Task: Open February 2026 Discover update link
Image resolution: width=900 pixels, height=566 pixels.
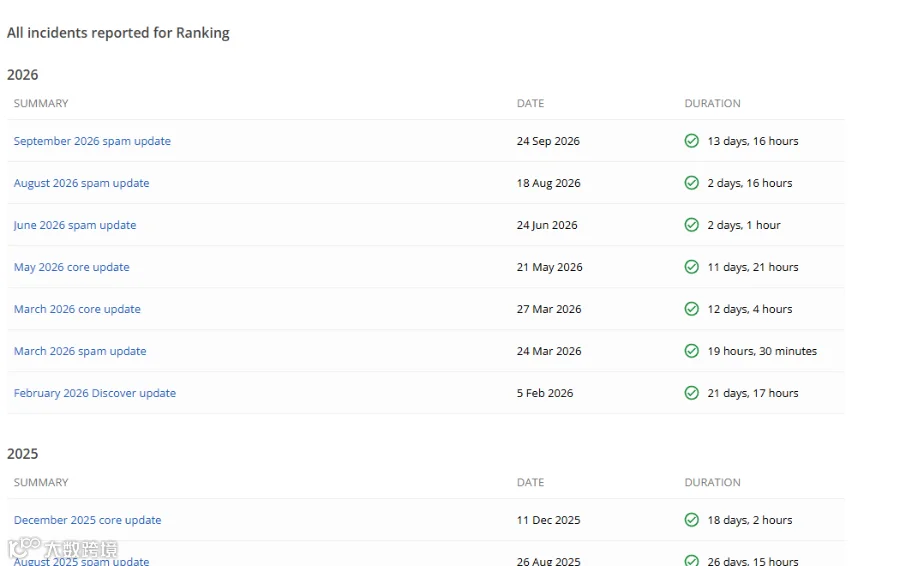Action: click(95, 393)
